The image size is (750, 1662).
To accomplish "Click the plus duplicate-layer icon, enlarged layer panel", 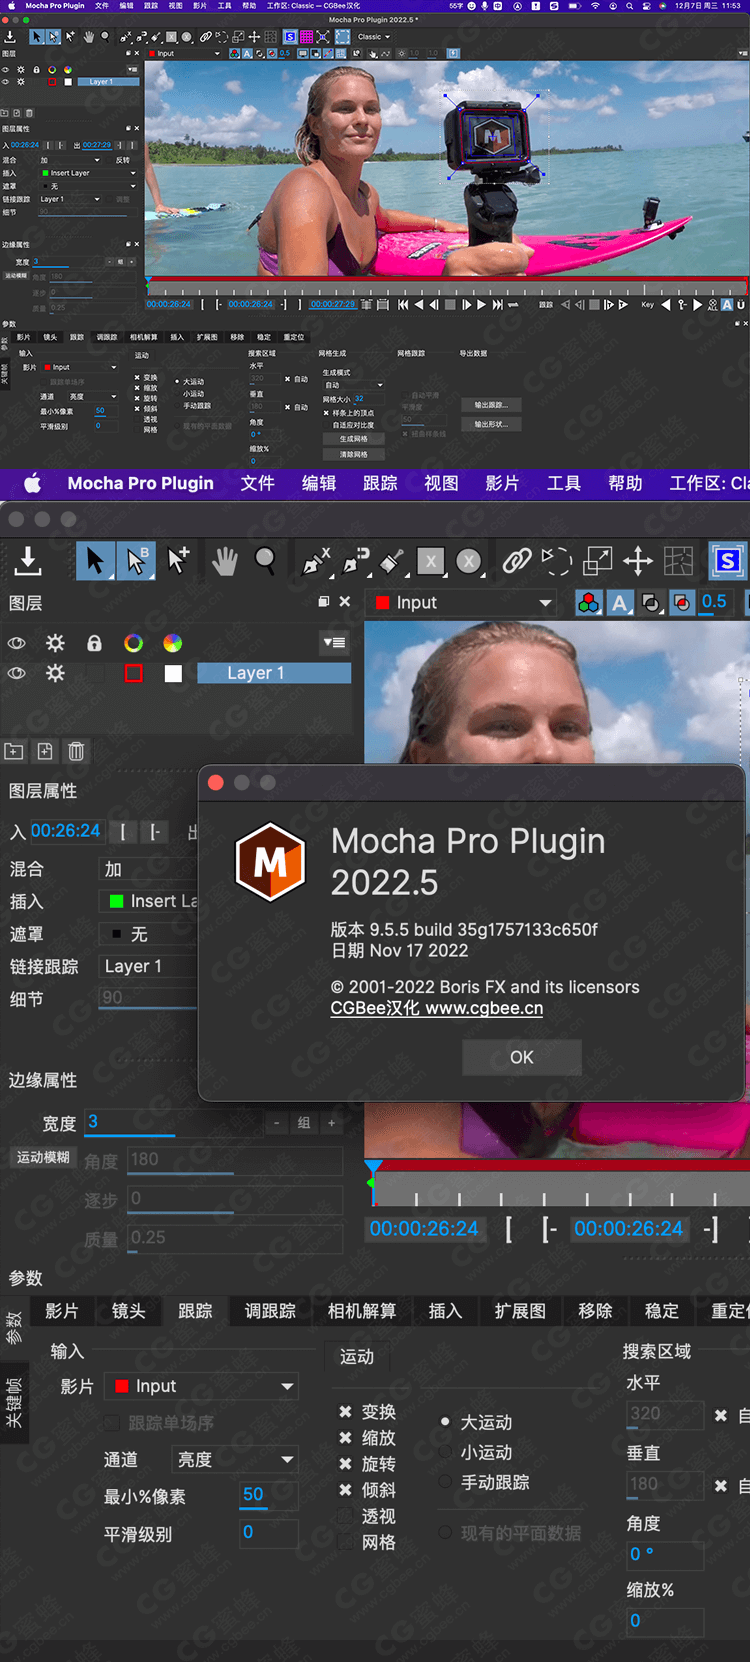I will 45,750.
